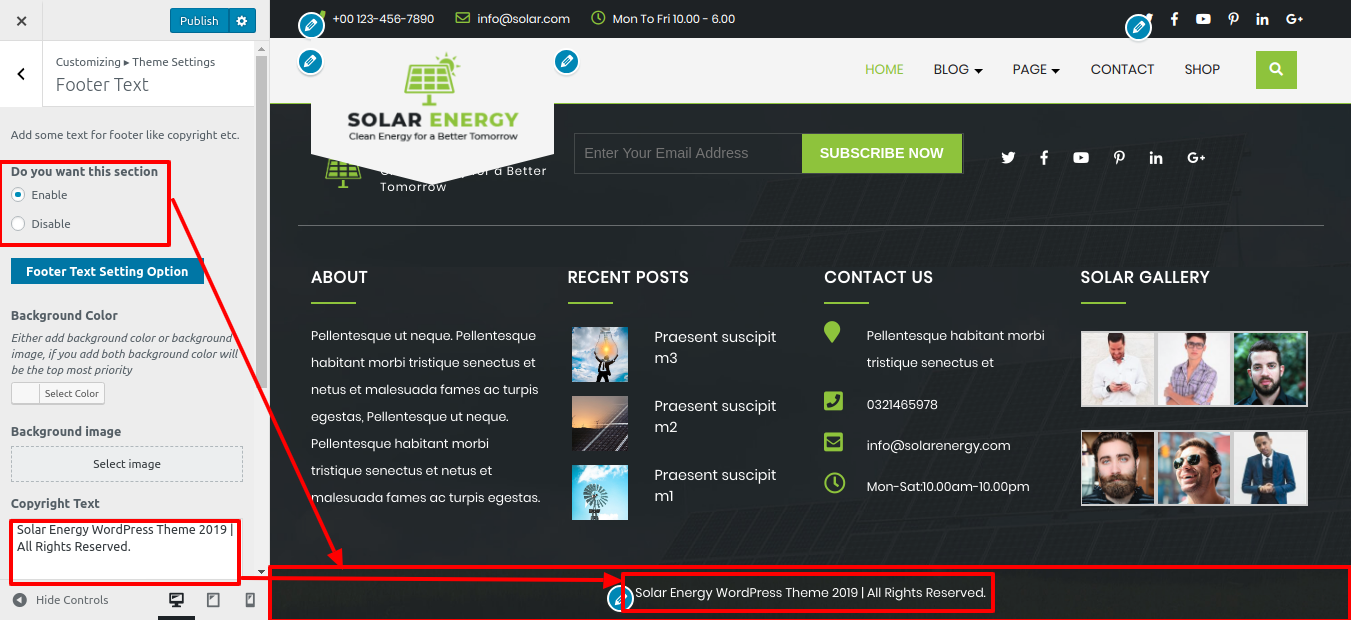The height and width of the screenshot is (620, 1351).
Task: Click the Mon To Fri 10.00 - 6.00 hours text
Action: [x=673, y=19]
